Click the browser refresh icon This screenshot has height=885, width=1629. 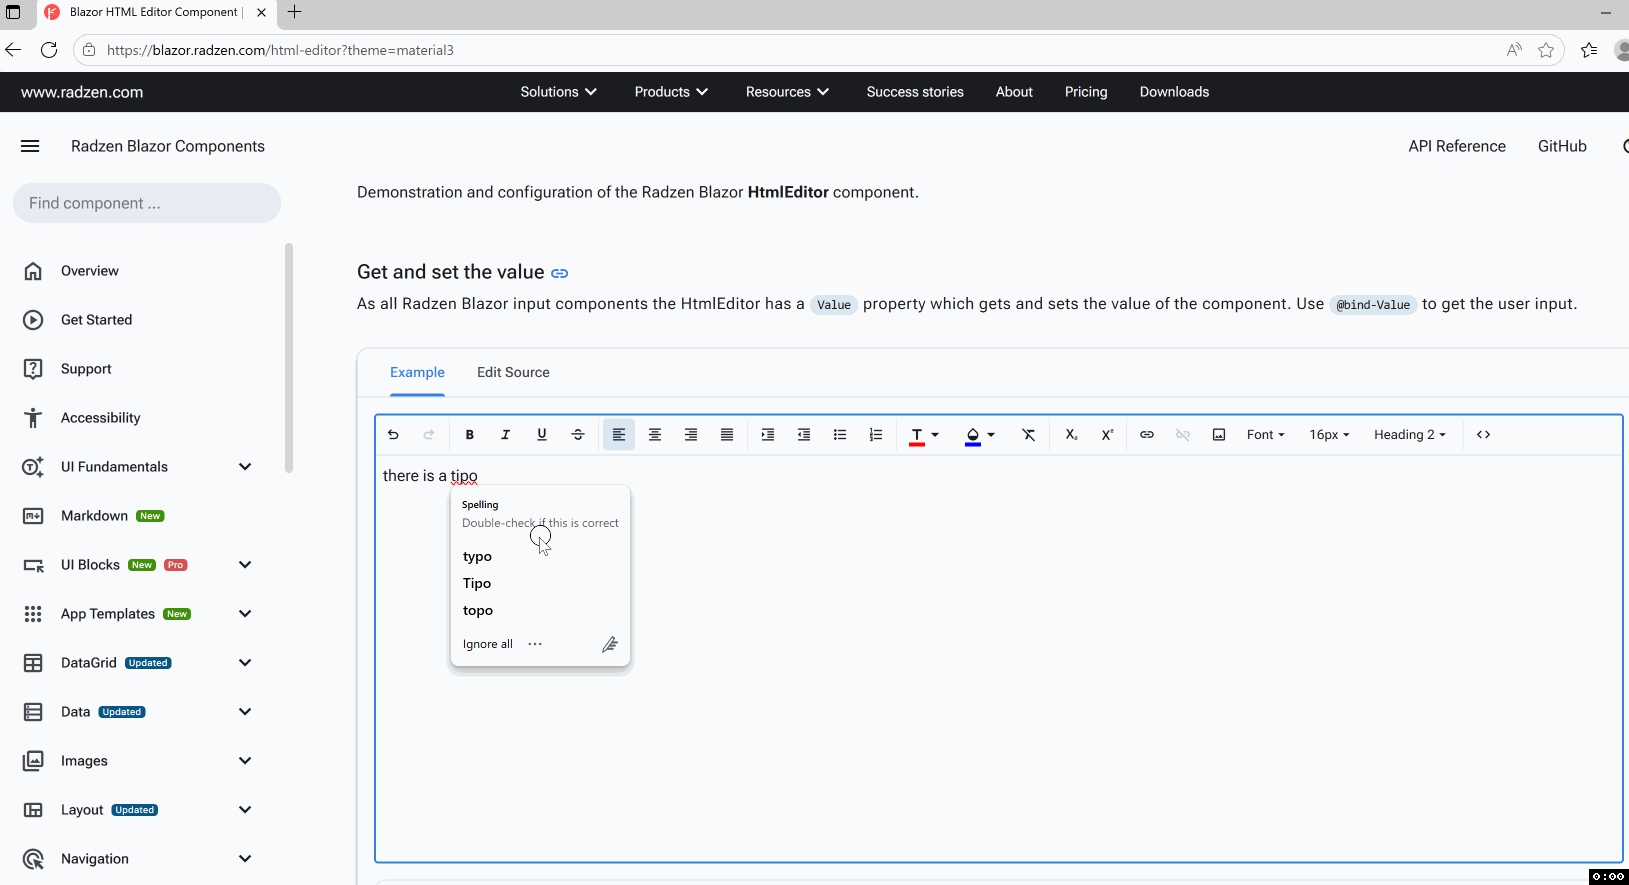pyautogui.click(x=49, y=50)
